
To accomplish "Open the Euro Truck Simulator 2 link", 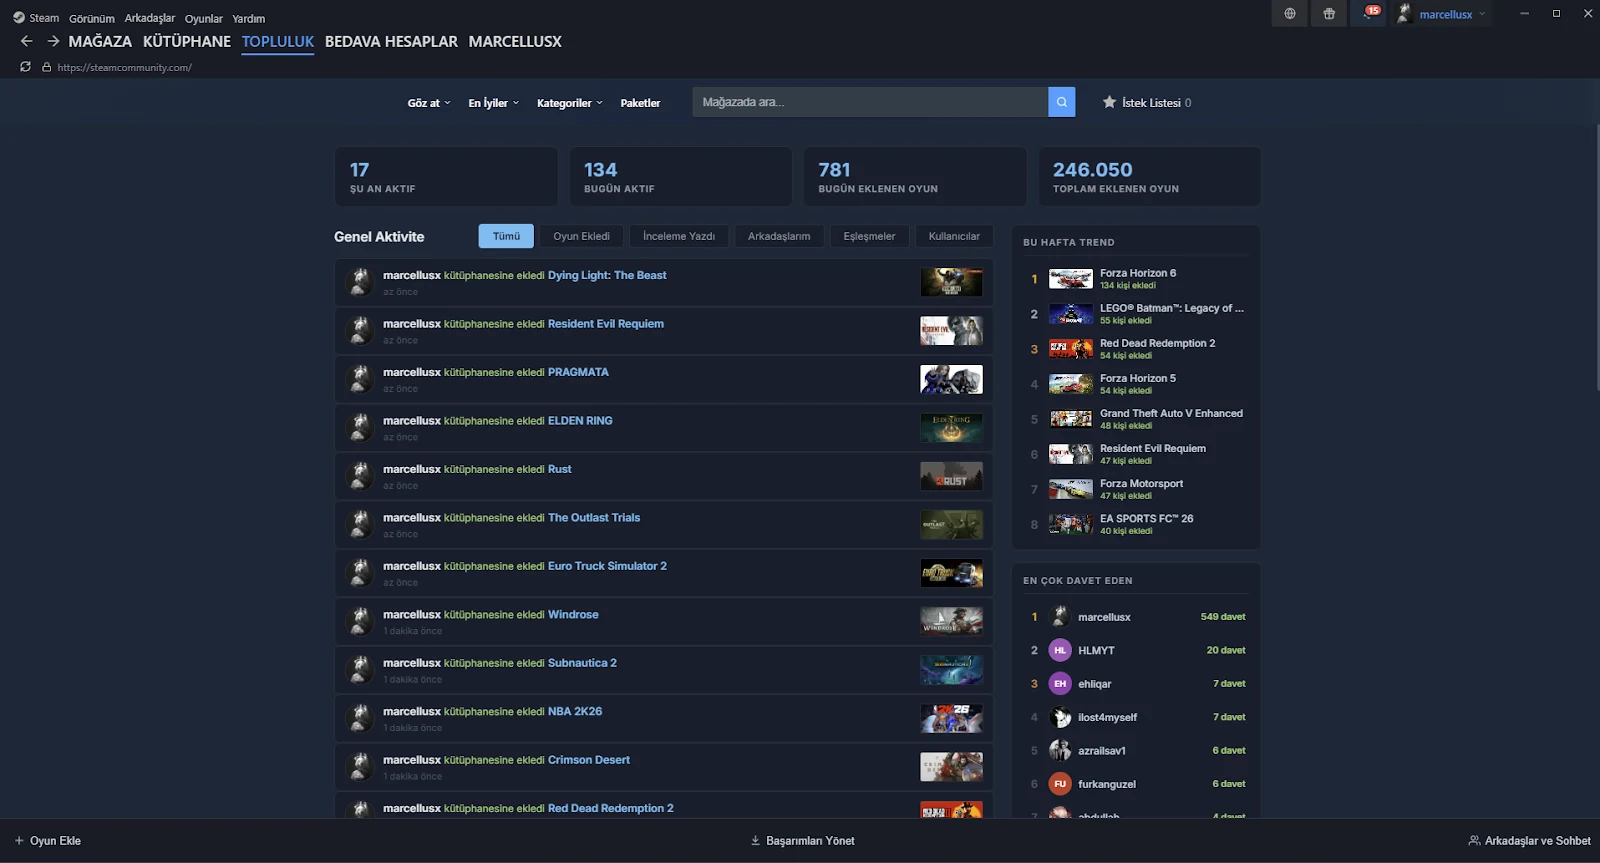I will tap(607, 566).
